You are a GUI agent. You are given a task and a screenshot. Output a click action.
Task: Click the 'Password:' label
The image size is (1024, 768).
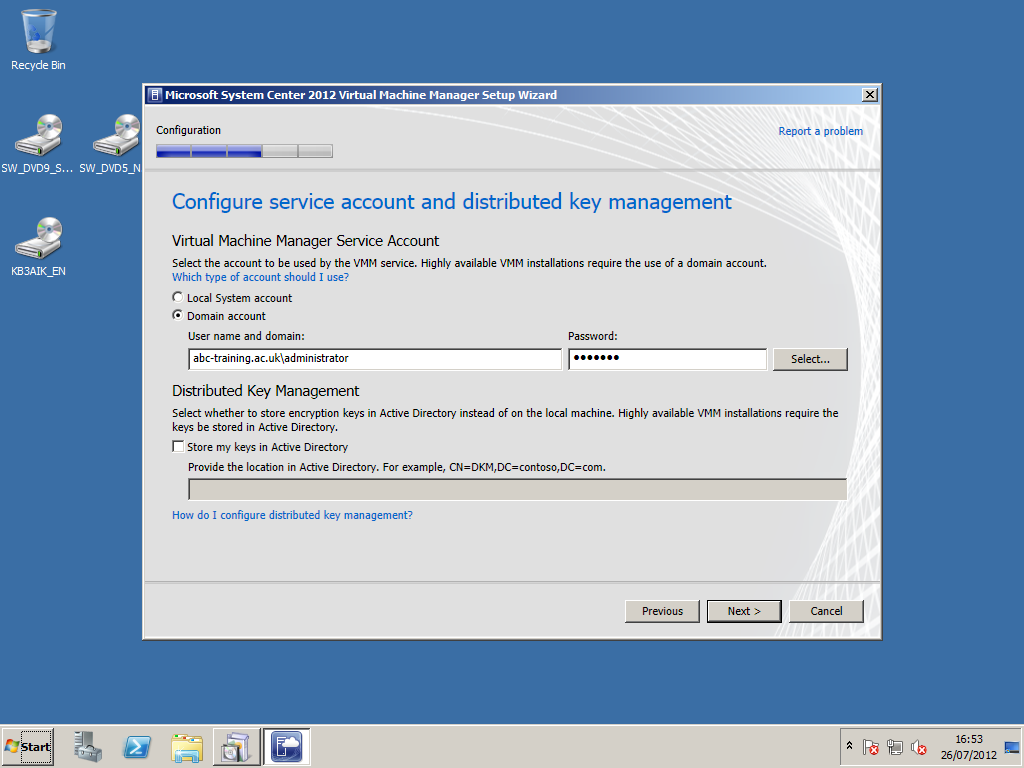point(592,336)
